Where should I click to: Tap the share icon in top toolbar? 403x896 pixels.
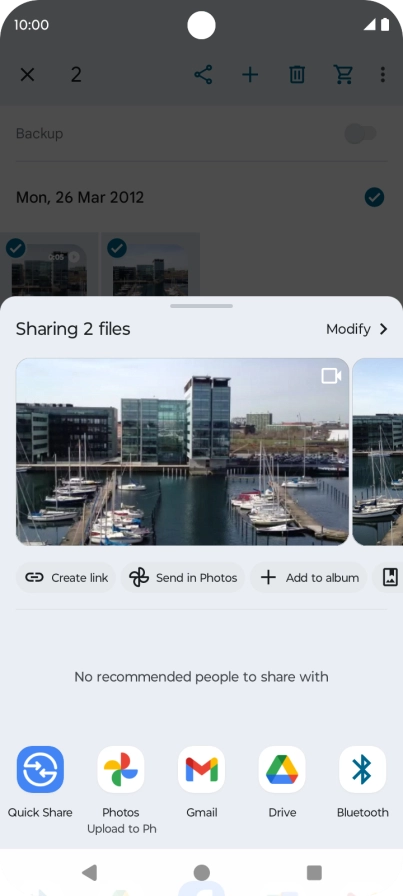click(x=203, y=75)
